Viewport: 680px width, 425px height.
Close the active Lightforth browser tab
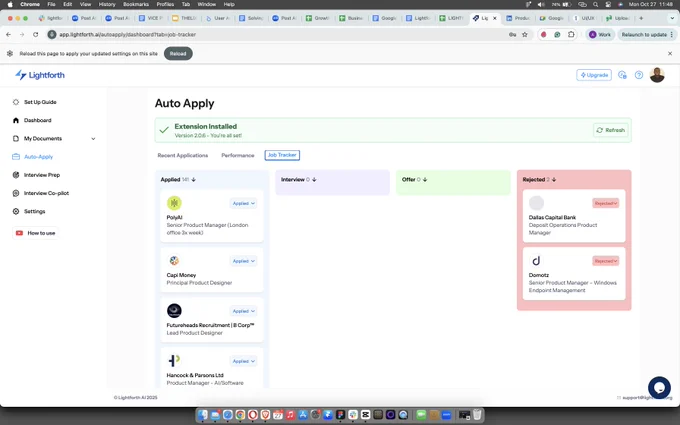(494, 18)
